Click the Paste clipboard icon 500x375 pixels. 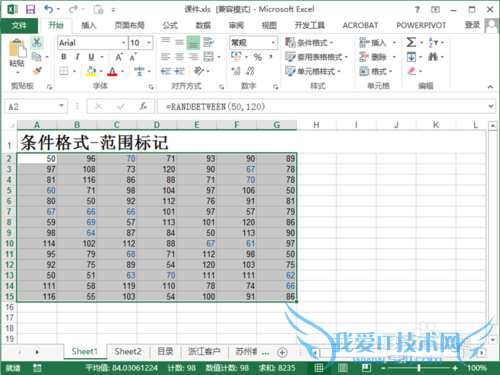(17, 48)
